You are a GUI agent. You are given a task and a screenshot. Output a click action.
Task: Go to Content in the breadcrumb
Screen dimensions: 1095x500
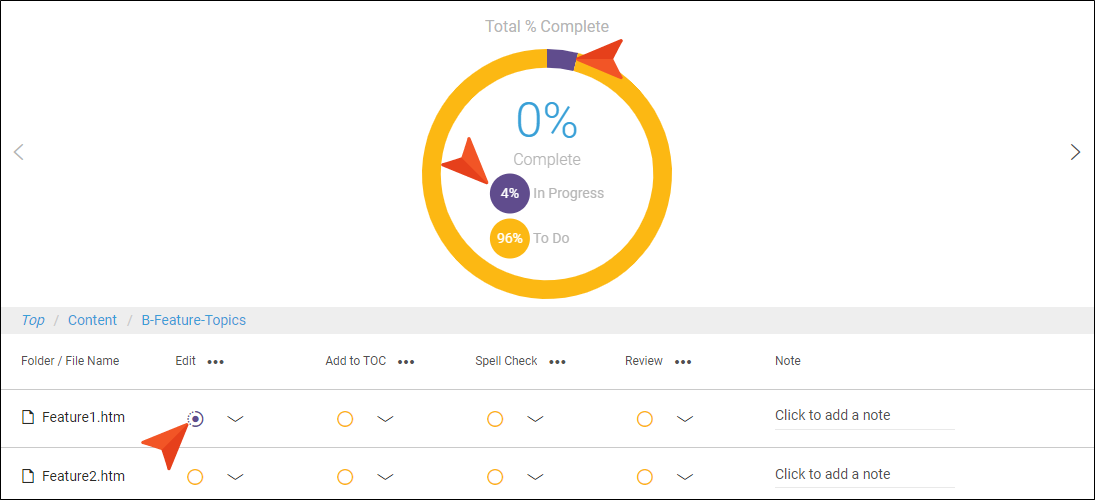pyautogui.click(x=92, y=321)
